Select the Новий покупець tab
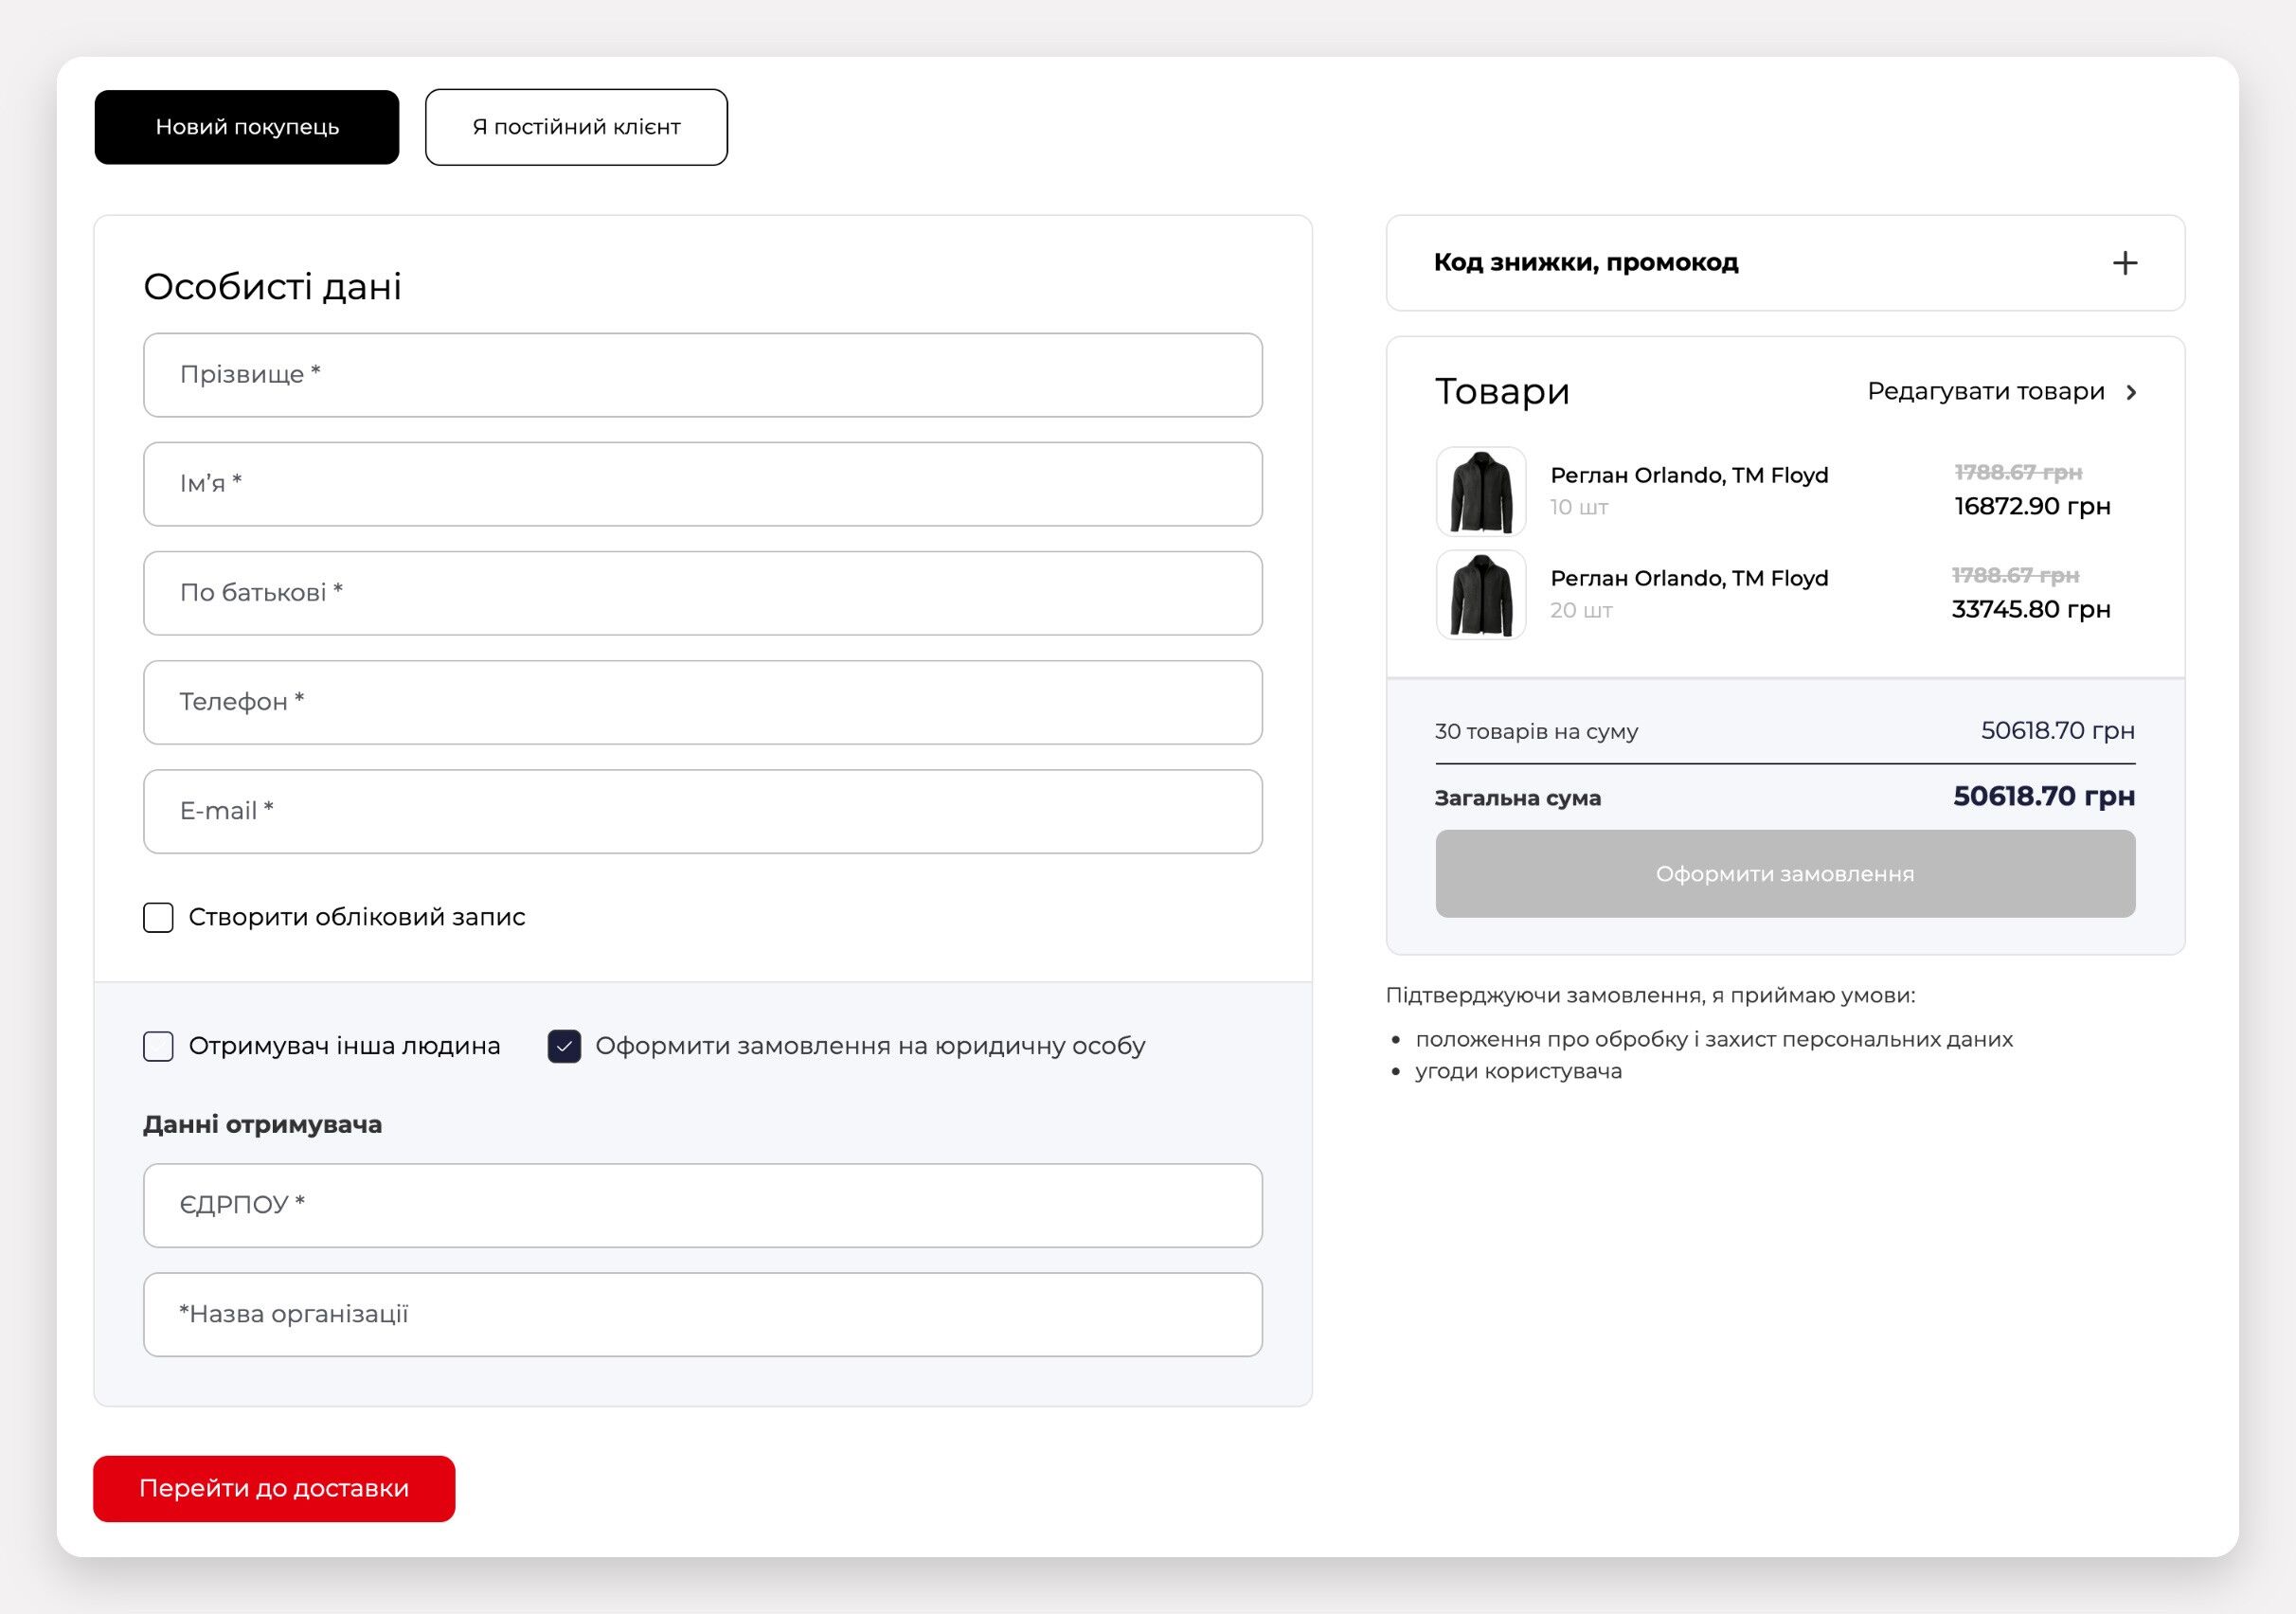This screenshot has width=2296, height=1614. [247, 127]
